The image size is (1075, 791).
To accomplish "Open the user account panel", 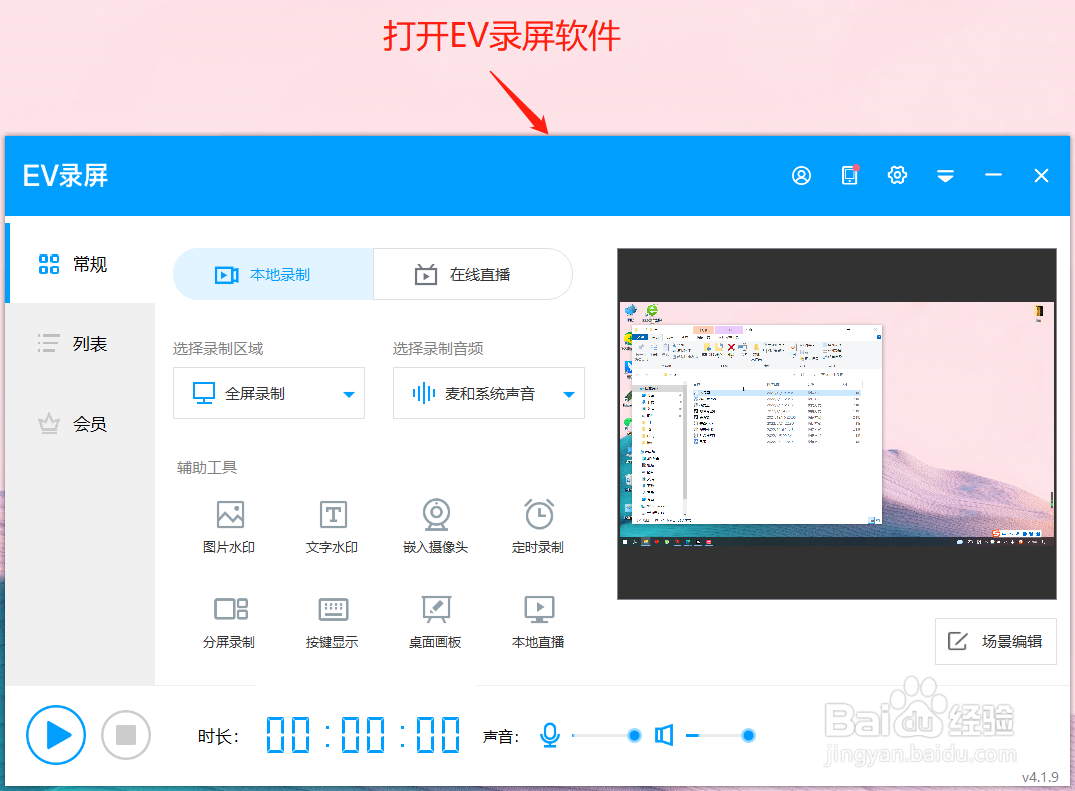I will pos(801,175).
